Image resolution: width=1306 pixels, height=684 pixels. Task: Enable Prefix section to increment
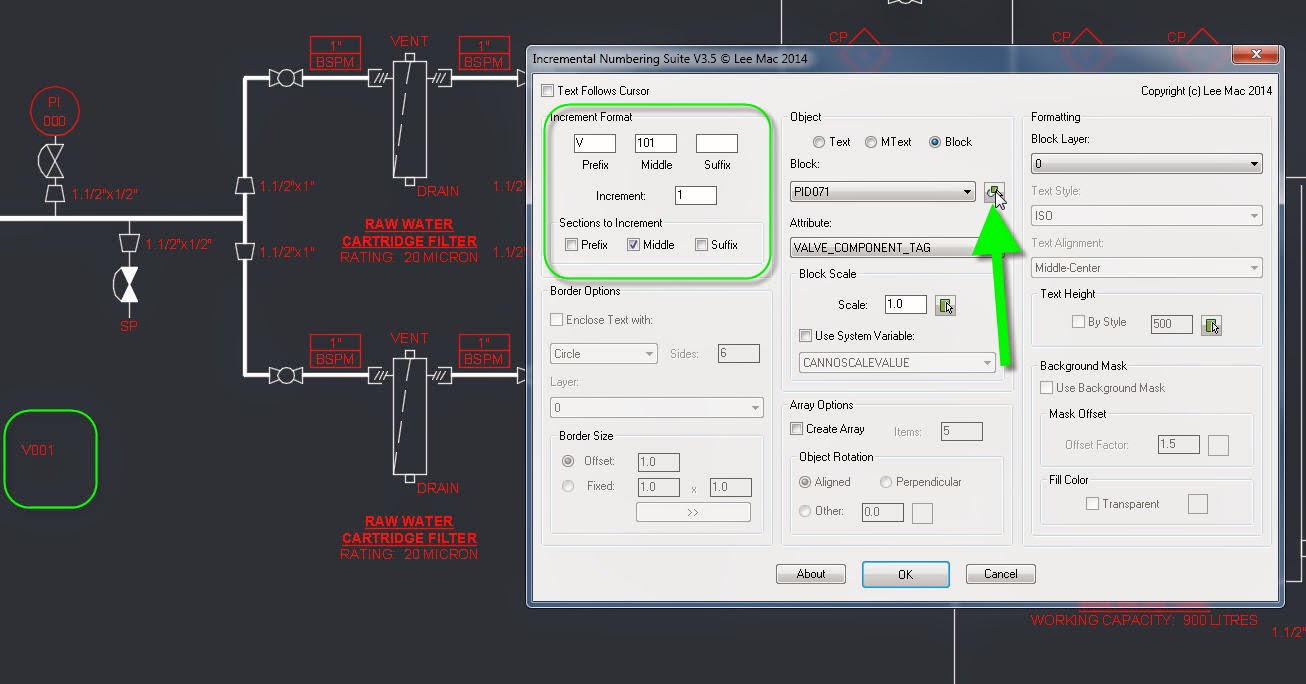[571, 245]
